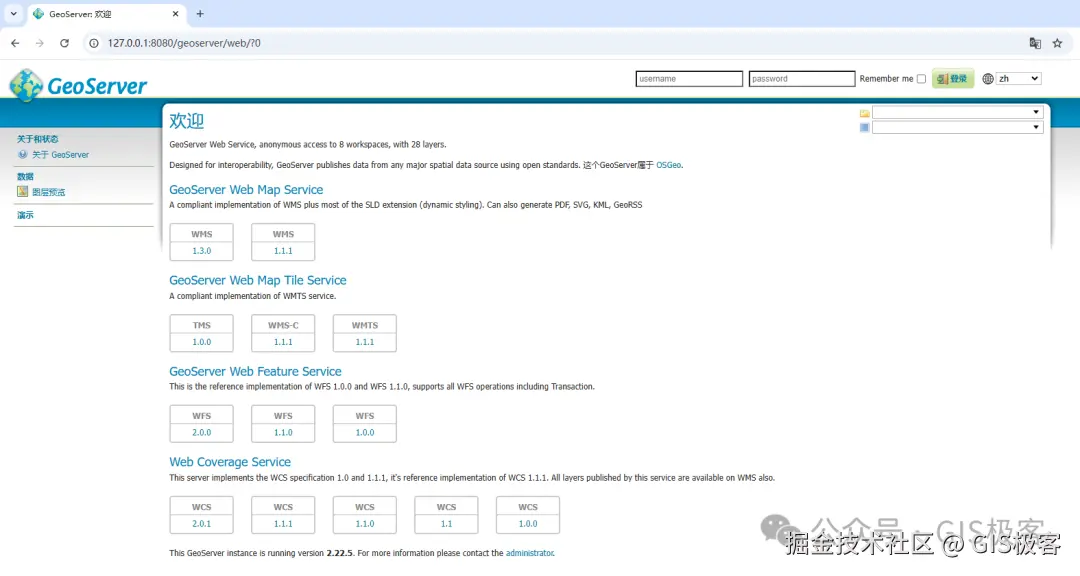Click the administrator contact link
1080x576 pixels.
click(530, 553)
